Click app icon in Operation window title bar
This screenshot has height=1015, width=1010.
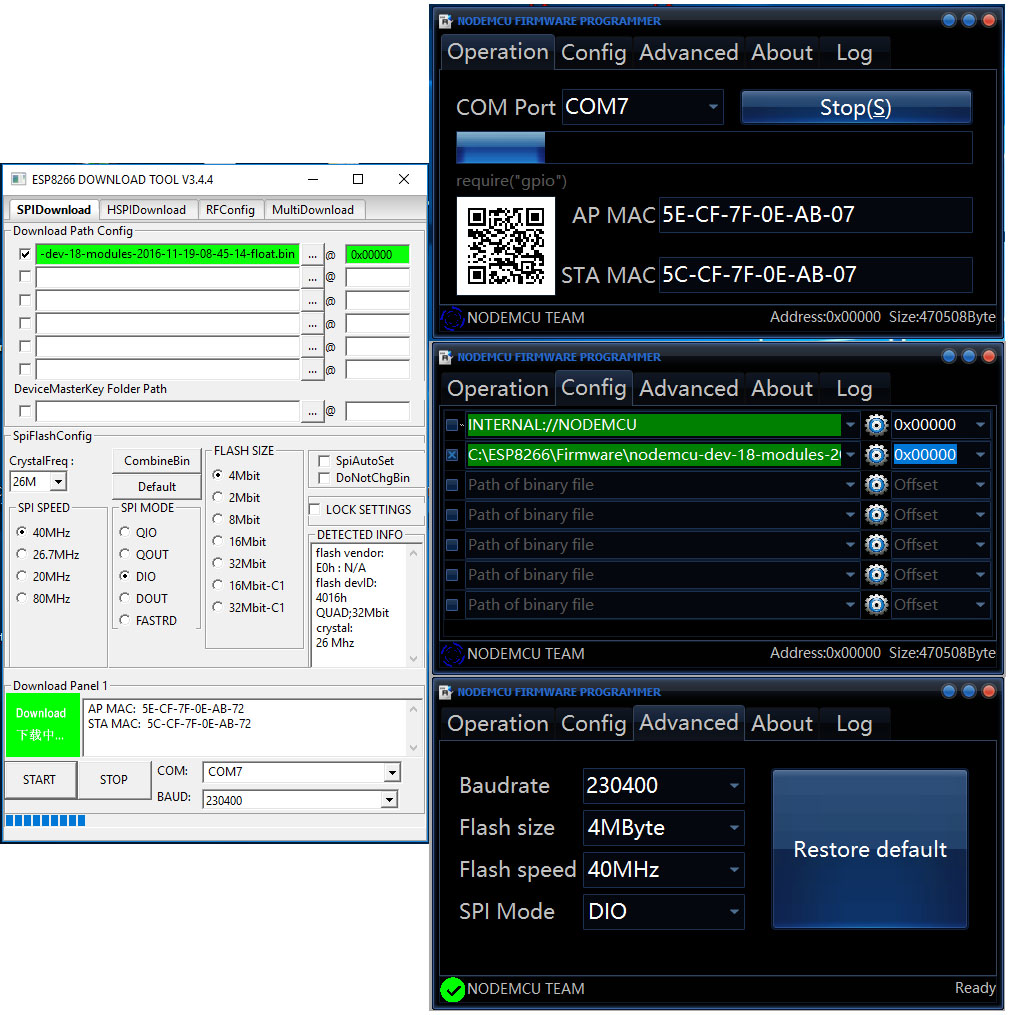[445, 21]
